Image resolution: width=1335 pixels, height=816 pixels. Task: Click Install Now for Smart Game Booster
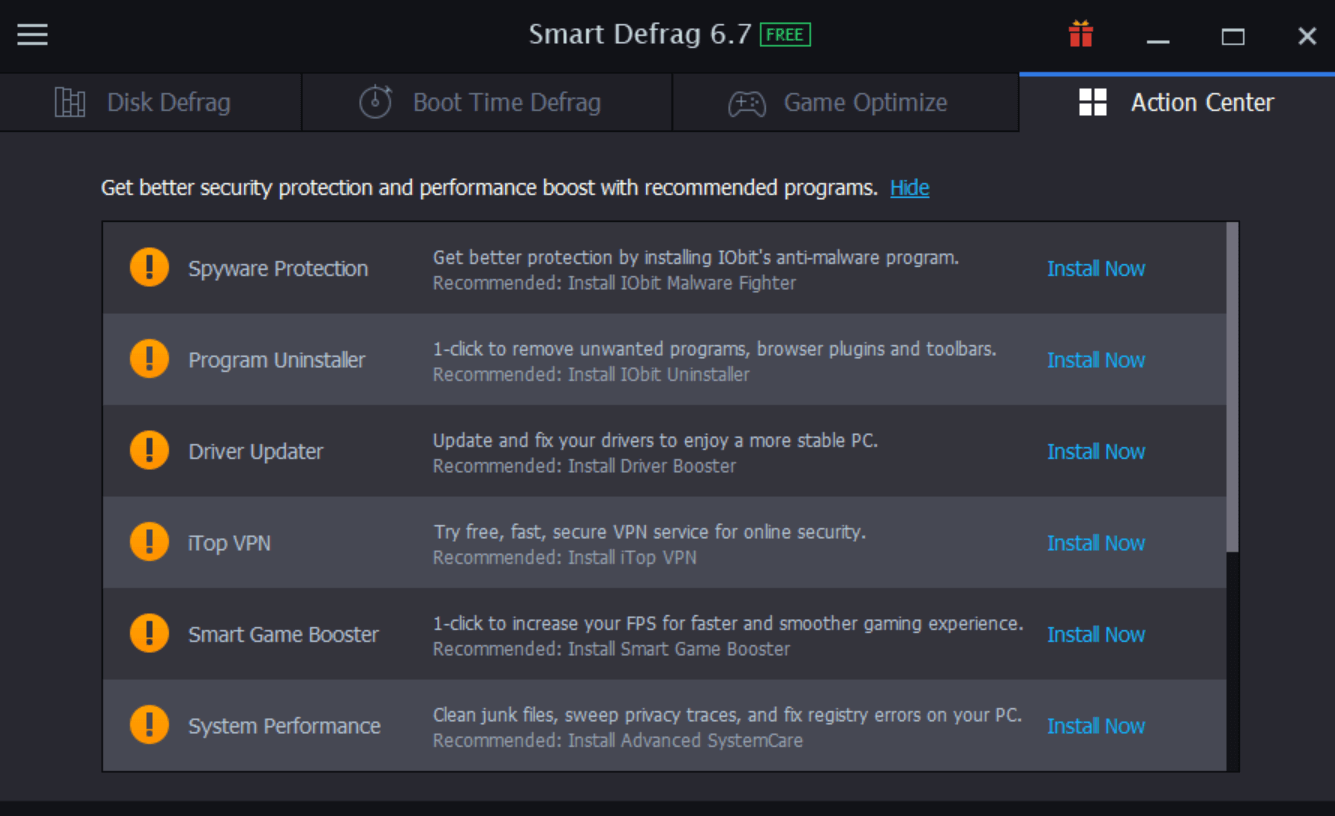click(x=1096, y=634)
